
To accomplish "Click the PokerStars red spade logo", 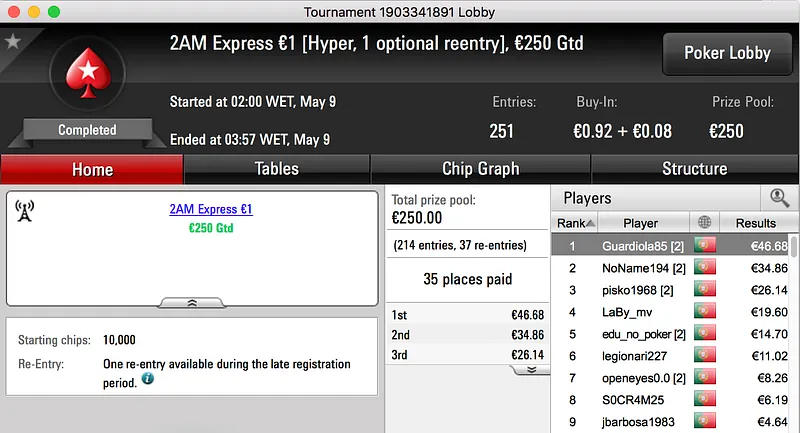I will (87, 77).
